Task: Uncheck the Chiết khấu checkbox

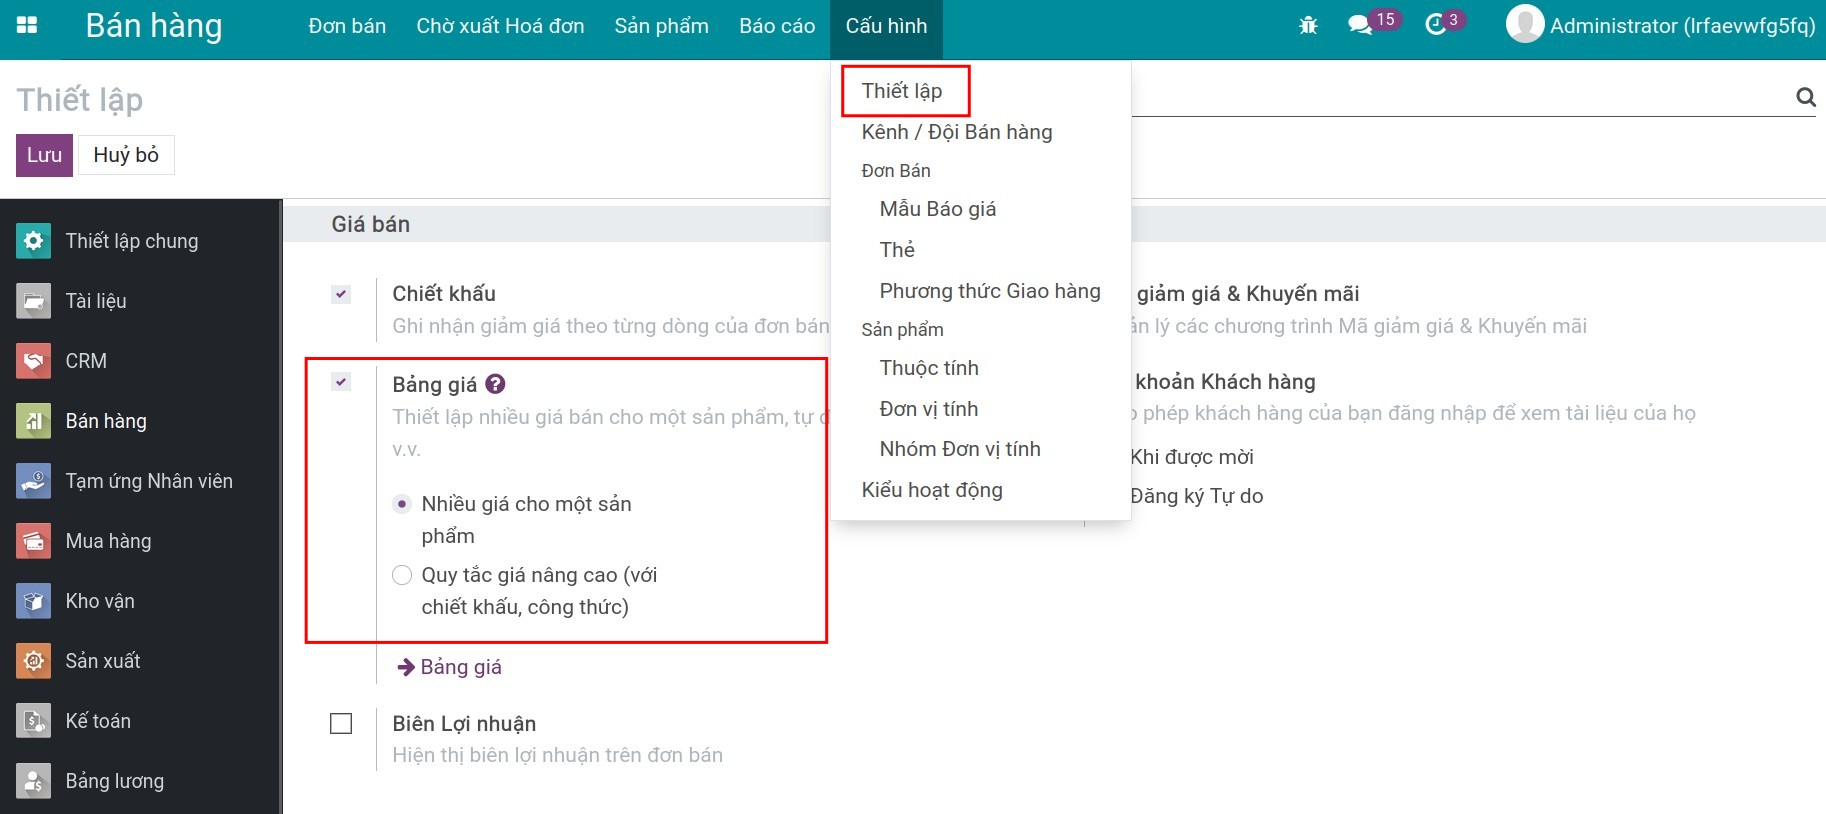Action: (x=341, y=294)
